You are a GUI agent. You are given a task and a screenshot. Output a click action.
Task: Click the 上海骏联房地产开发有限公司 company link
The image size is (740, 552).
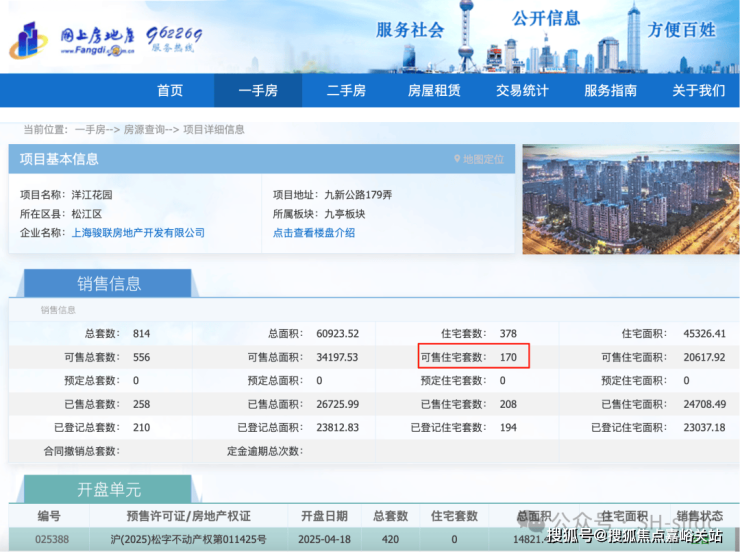[138, 233]
